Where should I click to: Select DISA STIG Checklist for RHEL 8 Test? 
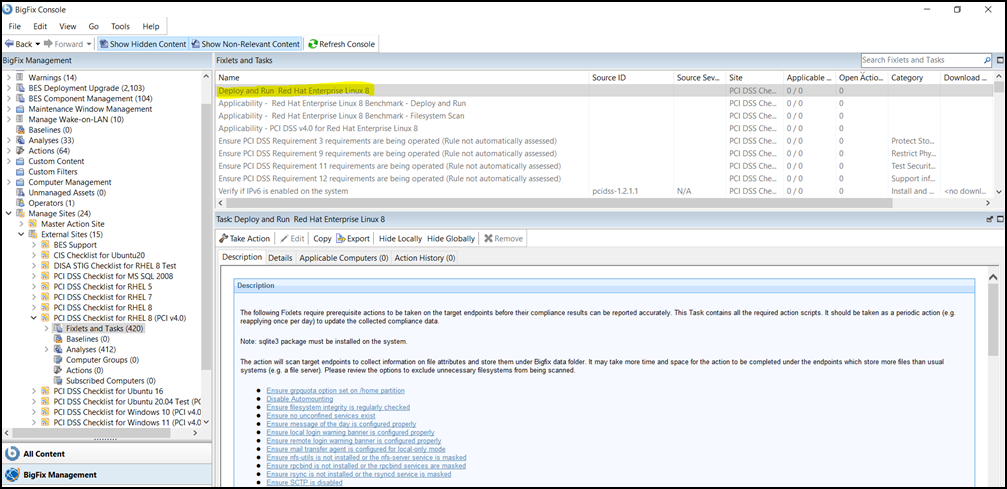tap(115, 265)
